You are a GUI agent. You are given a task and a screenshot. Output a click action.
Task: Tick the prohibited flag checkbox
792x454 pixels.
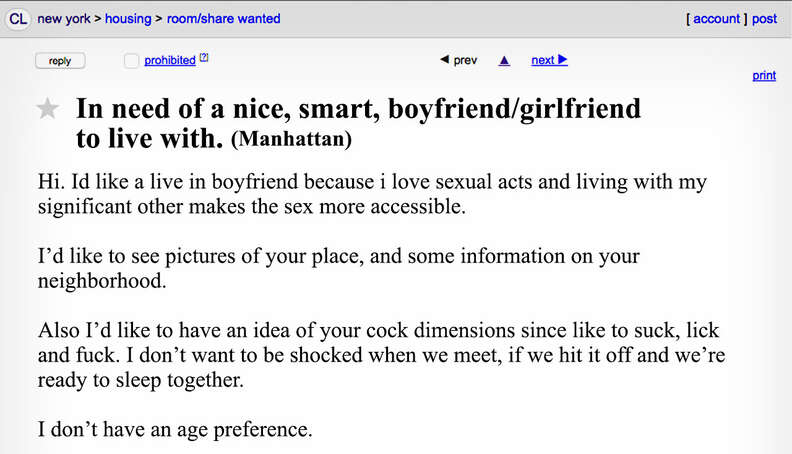pos(131,61)
